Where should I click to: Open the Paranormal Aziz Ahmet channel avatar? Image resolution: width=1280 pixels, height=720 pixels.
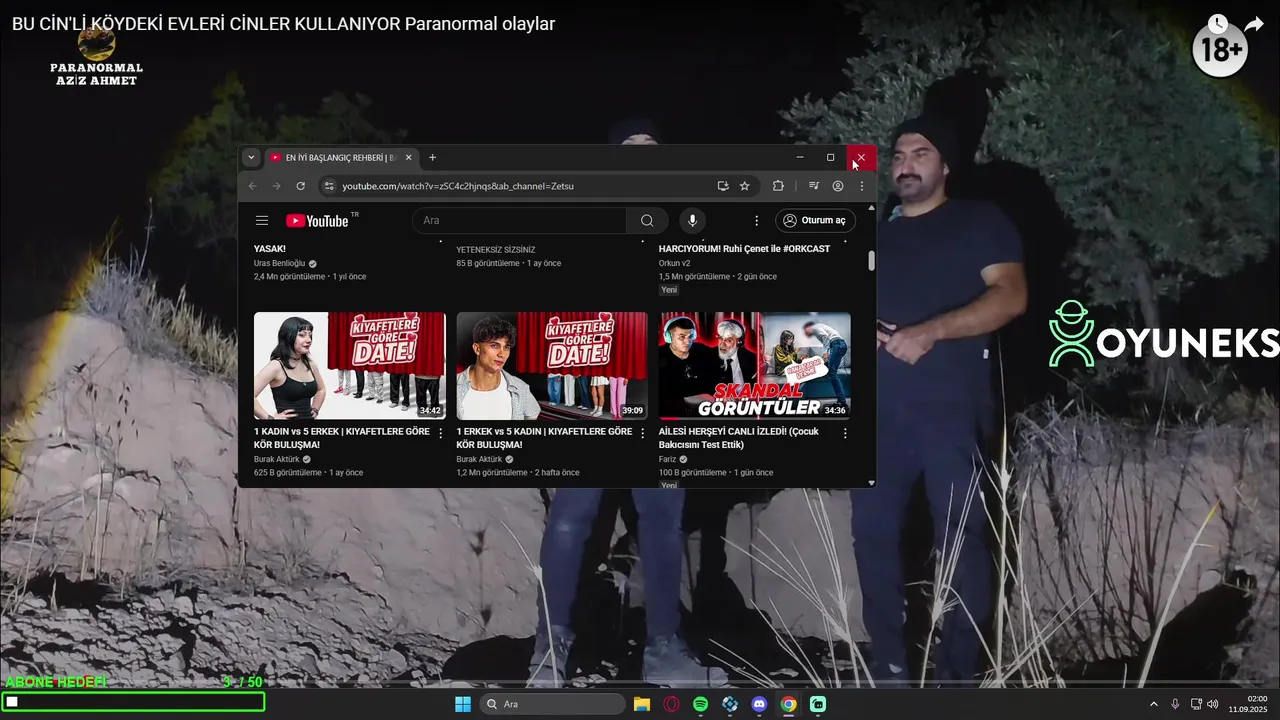97,43
